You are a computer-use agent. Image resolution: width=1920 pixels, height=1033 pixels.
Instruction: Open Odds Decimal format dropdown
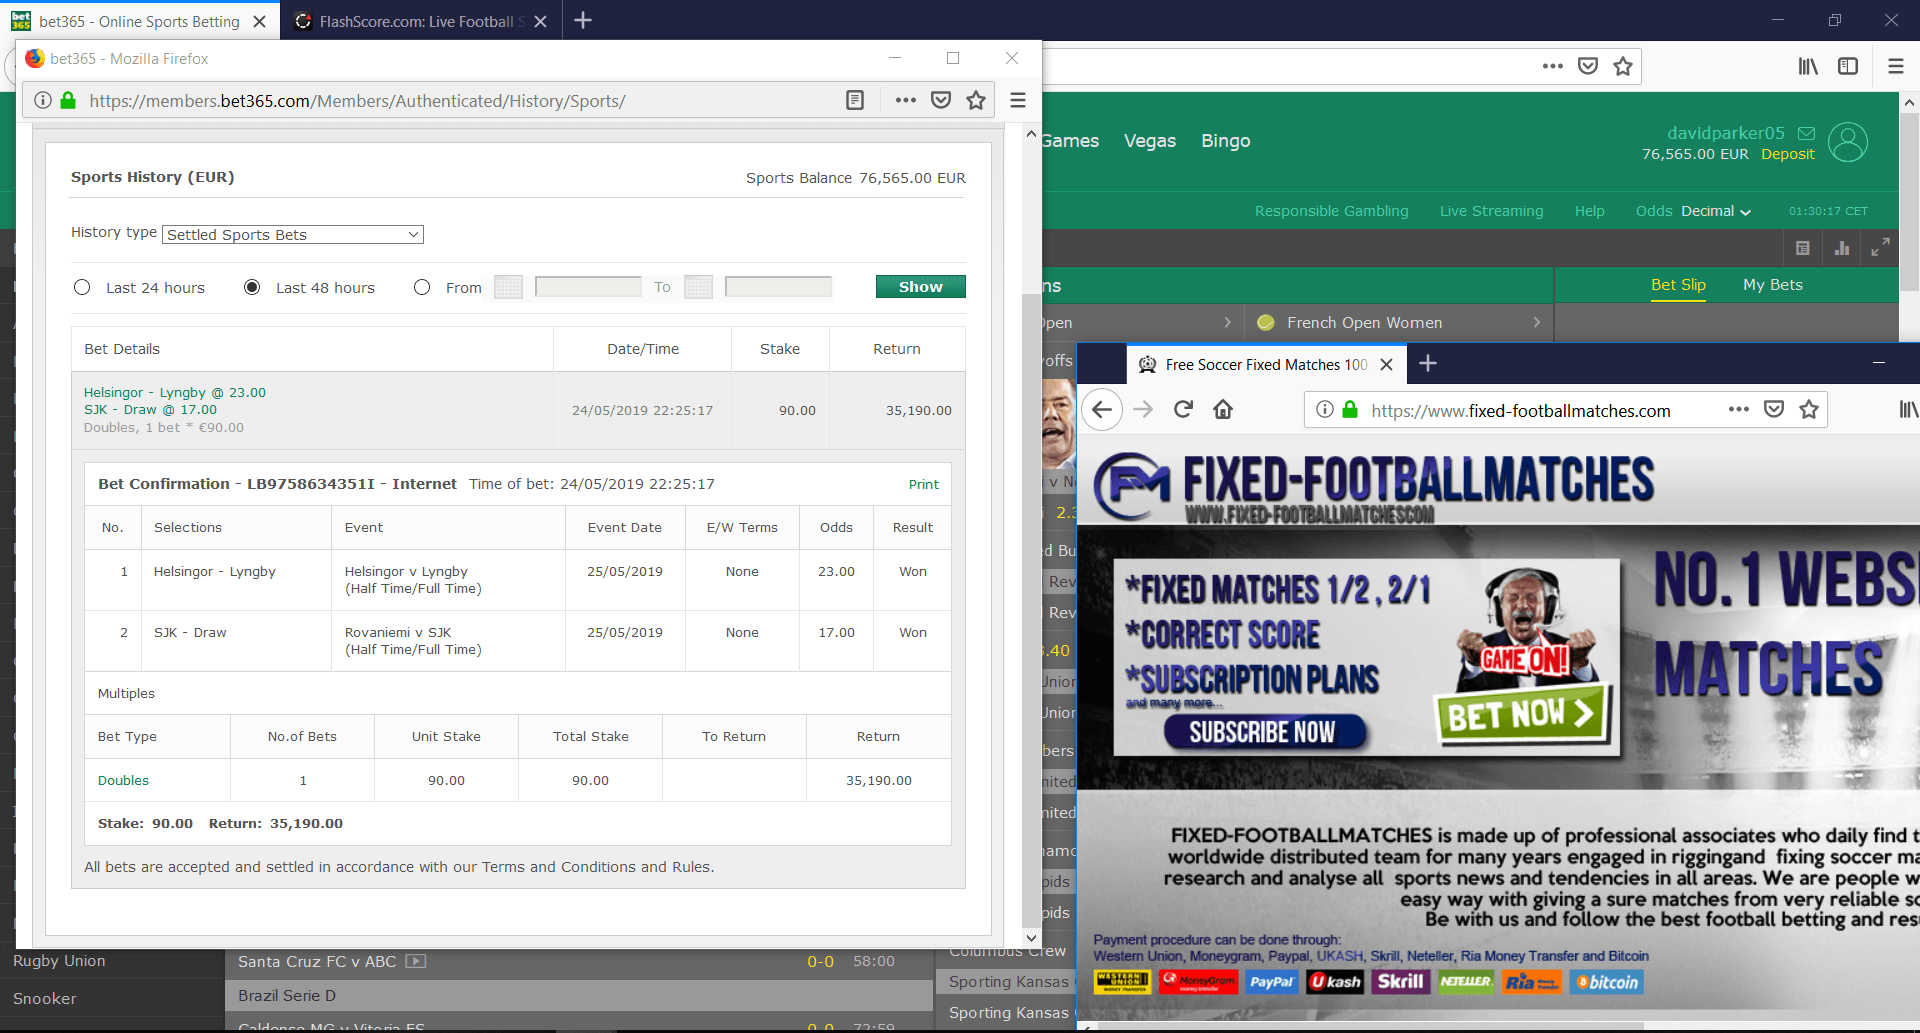[x=1716, y=211]
